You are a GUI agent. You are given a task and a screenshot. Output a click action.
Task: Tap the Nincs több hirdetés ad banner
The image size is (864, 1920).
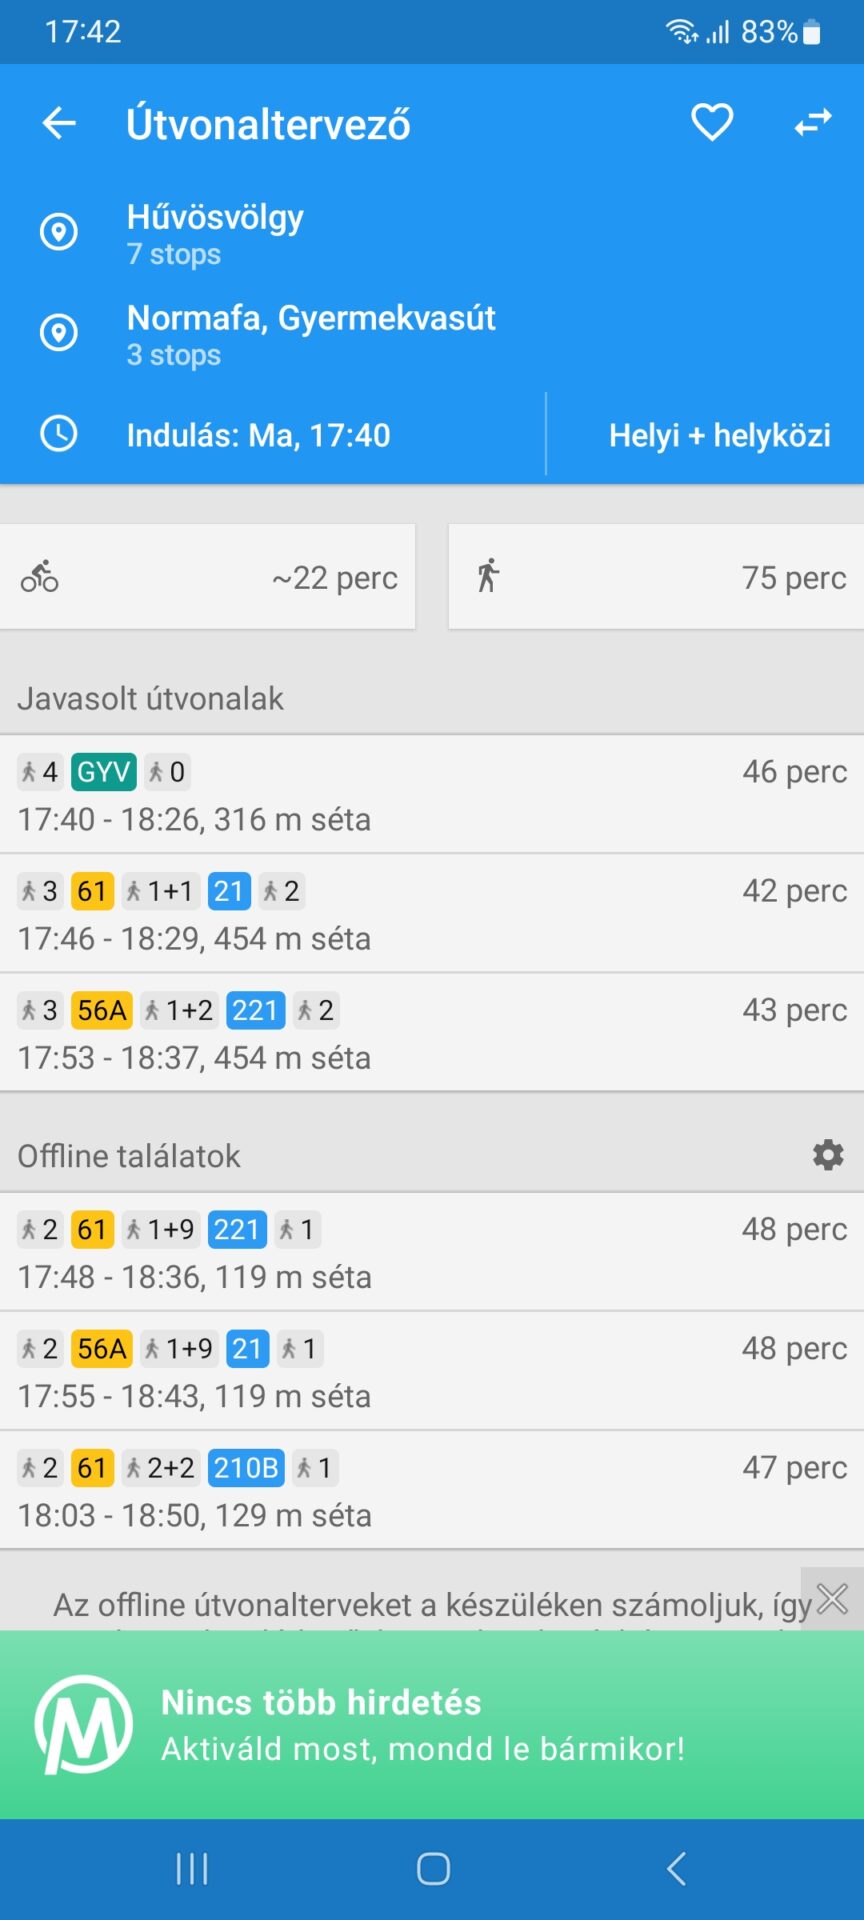coord(432,1724)
